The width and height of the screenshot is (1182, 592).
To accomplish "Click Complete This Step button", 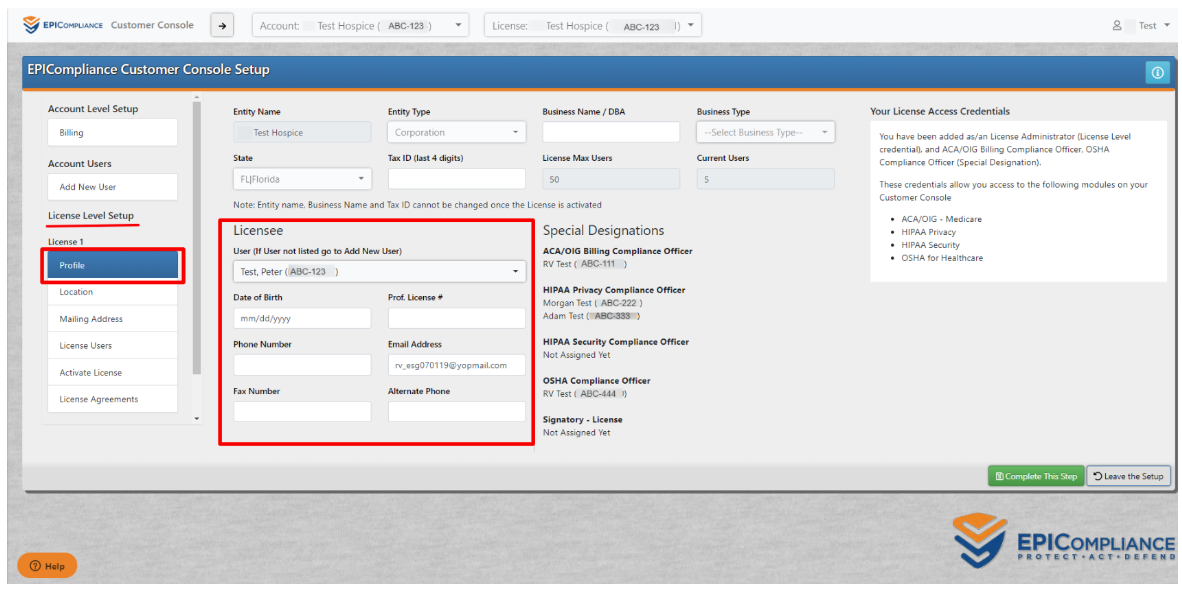I will [1036, 476].
